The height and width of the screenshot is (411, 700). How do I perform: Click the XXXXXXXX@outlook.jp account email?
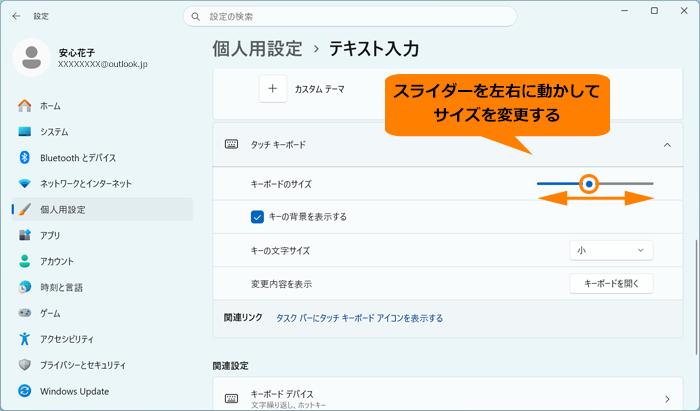click(x=103, y=64)
